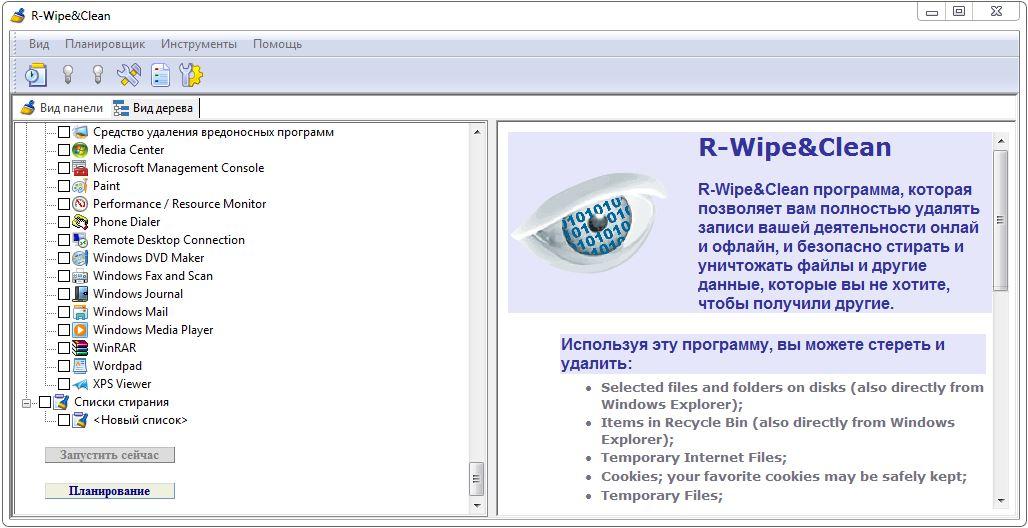Tick the Списки стирания checkbox

[x=45, y=402]
